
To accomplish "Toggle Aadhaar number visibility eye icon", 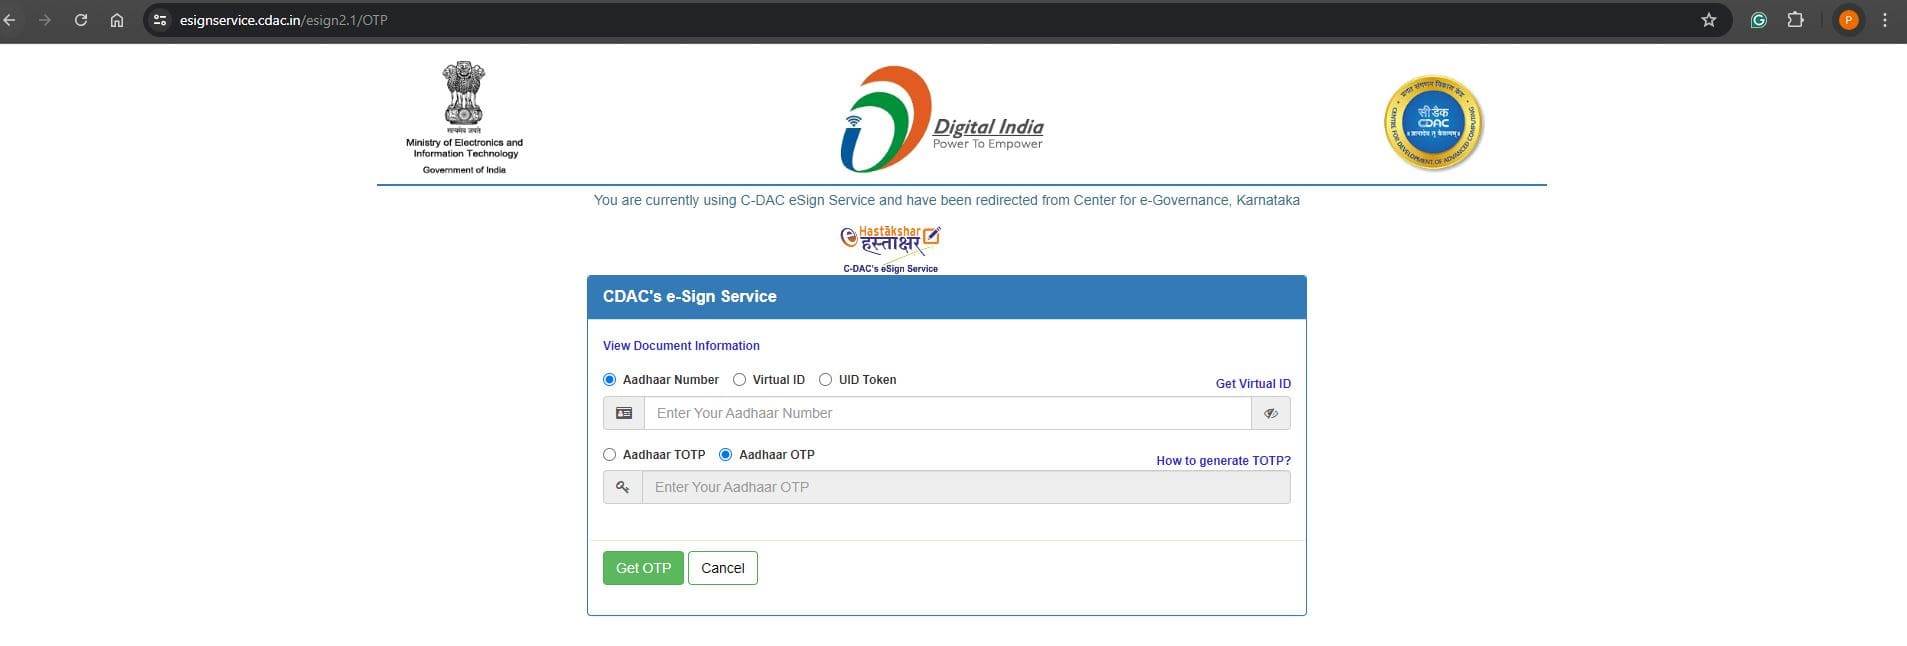I will pos(1270,413).
